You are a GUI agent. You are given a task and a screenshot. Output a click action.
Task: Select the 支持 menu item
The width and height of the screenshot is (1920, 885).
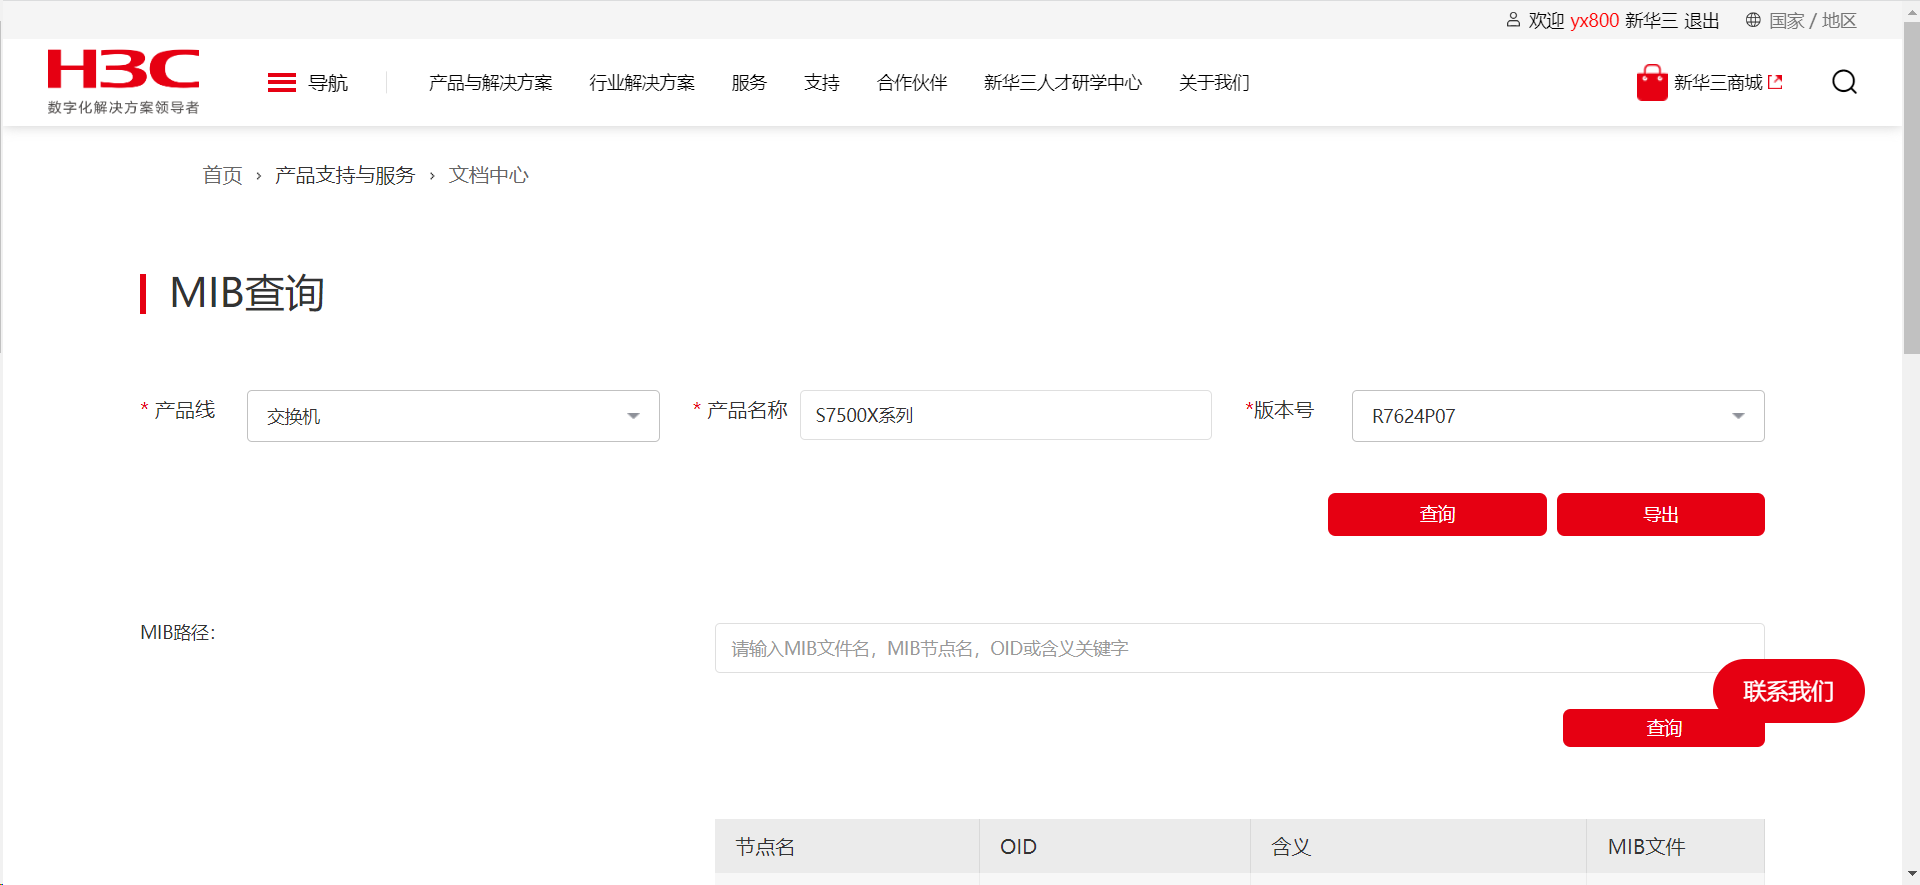coord(822,83)
